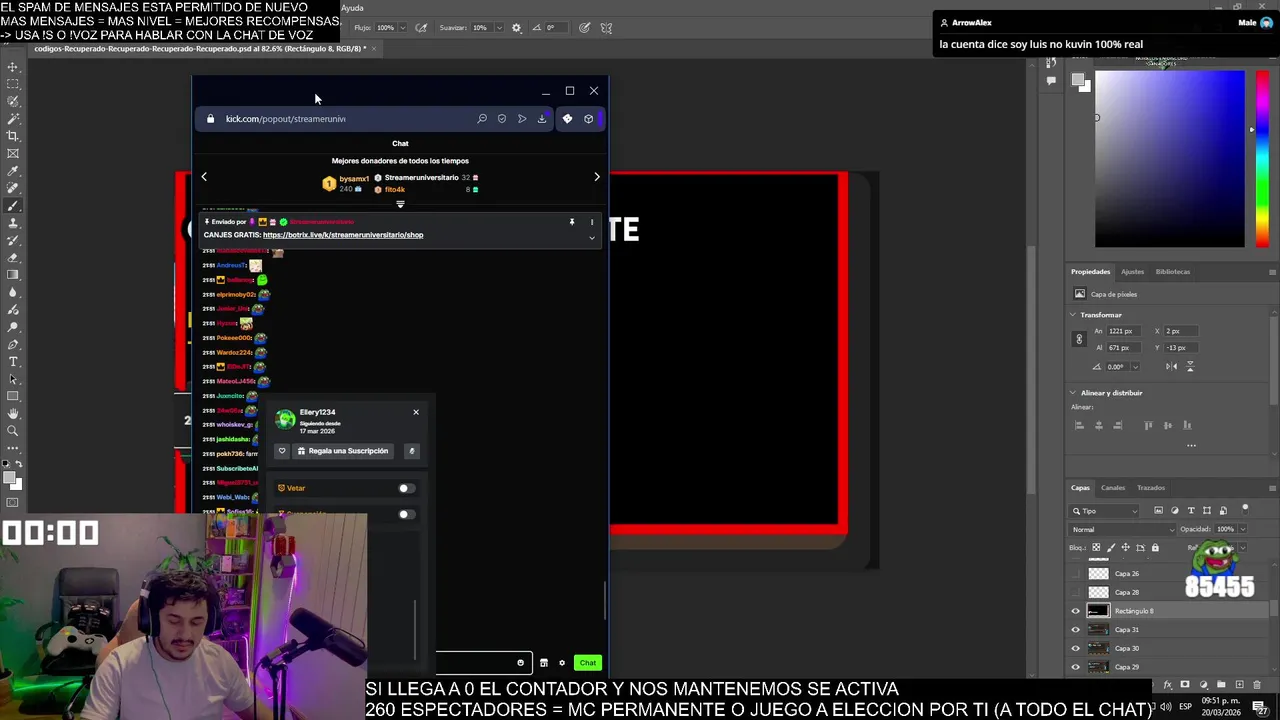
Task: Collapse donors leaderboard with down arrow
Action: coord(400,204)
